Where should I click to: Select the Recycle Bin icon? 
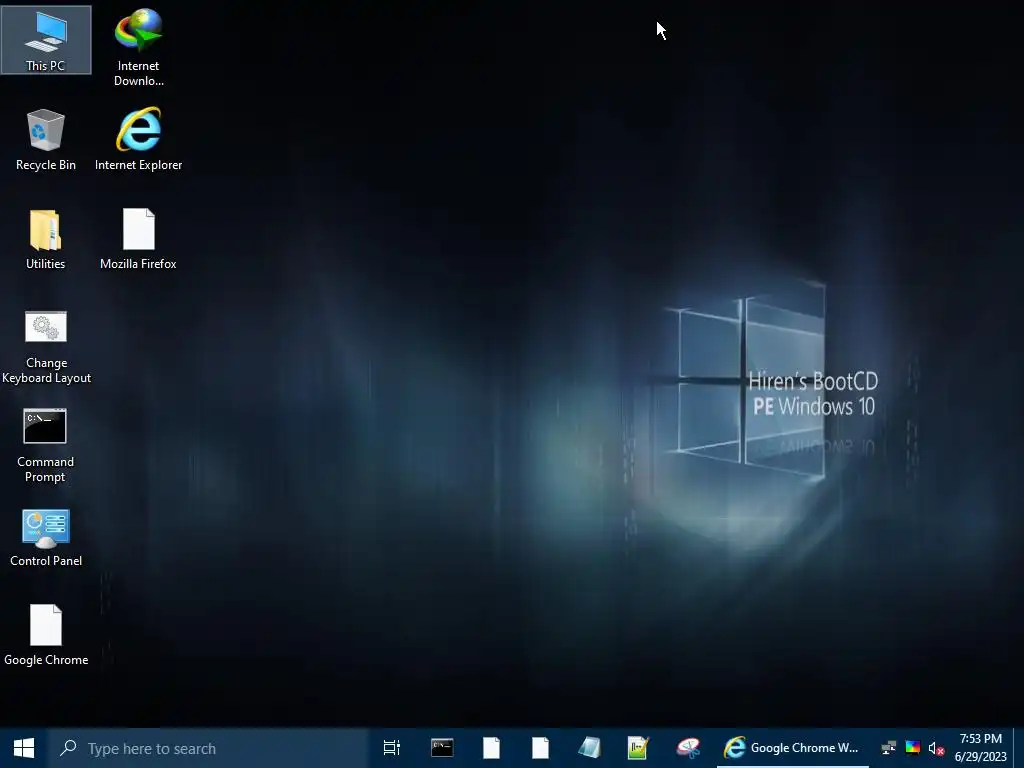(46, 140)
